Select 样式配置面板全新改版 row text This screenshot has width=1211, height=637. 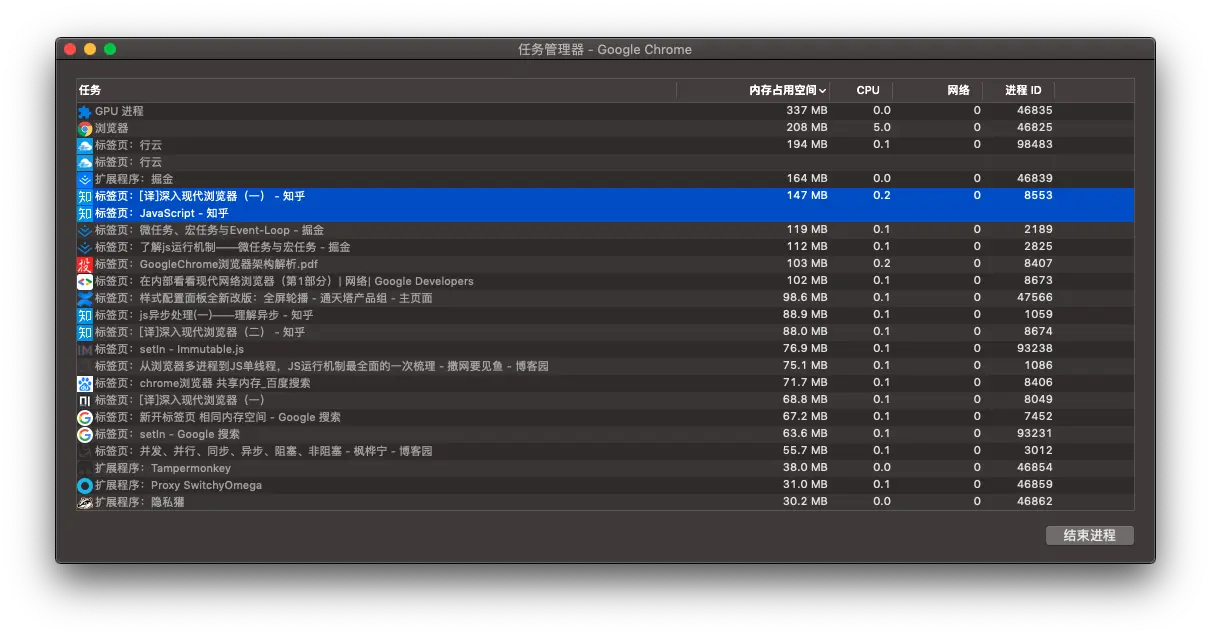point(264,298)
